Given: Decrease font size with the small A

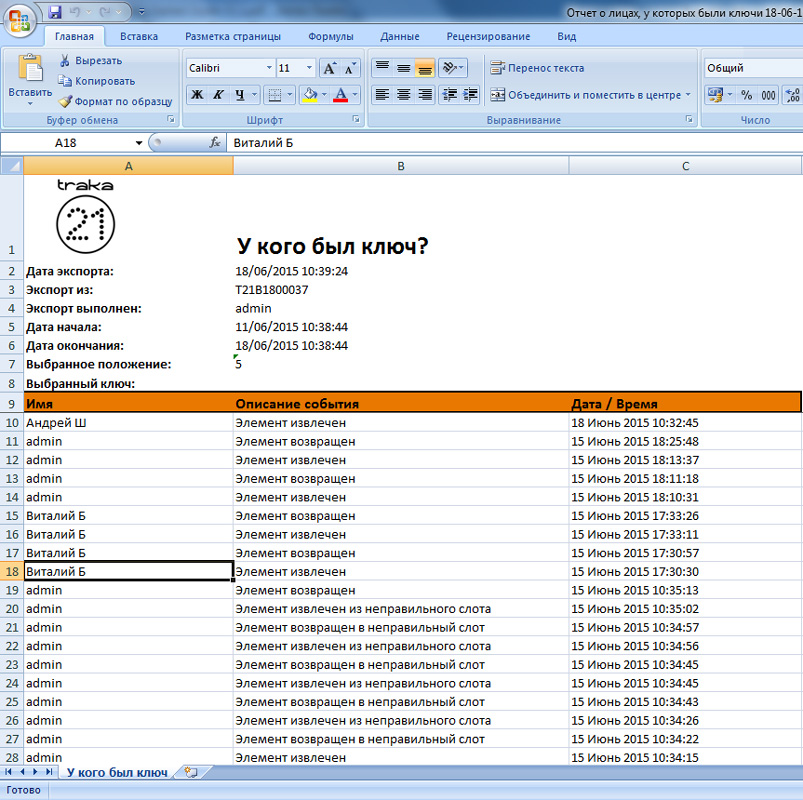Looking at the screenshot, I should (350, 68).
